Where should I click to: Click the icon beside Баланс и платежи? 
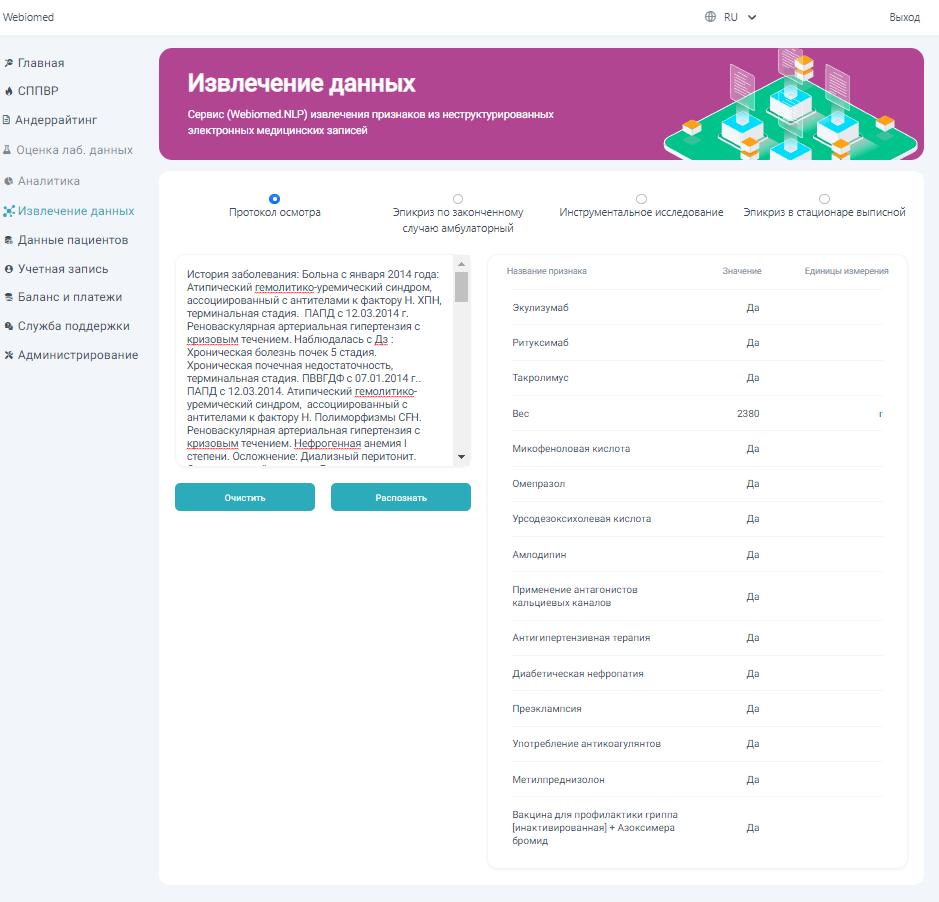[x=8, y=297]
